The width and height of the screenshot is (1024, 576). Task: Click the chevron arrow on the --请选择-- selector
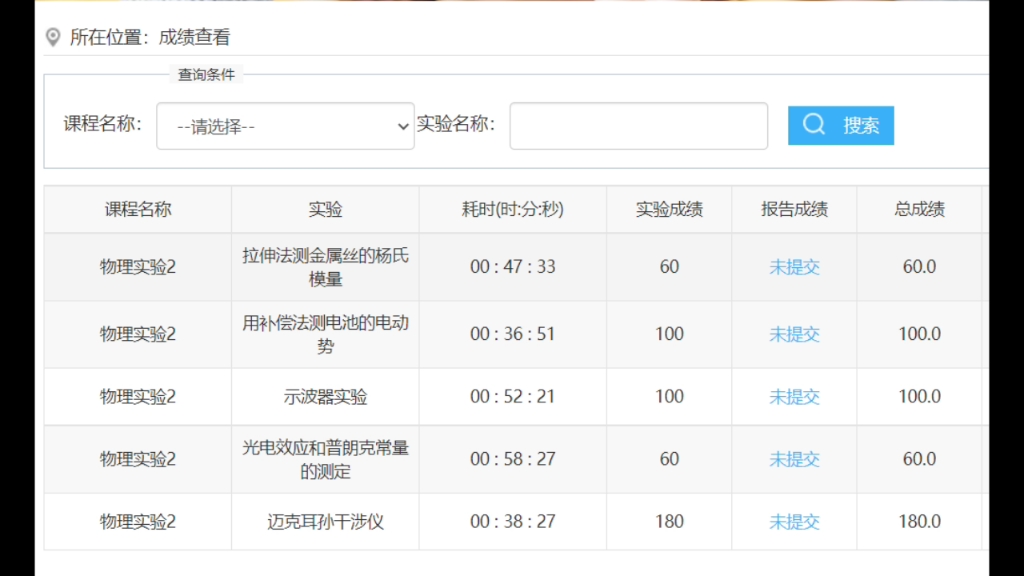400,126
